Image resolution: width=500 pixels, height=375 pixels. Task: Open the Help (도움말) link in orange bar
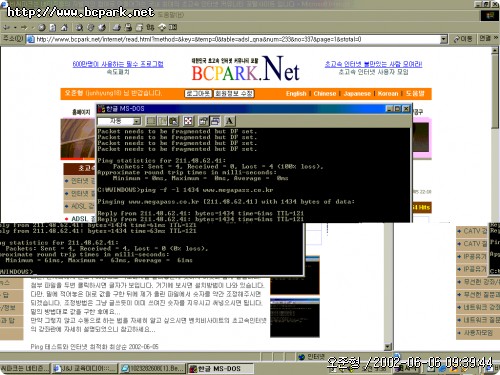(415, 94)
